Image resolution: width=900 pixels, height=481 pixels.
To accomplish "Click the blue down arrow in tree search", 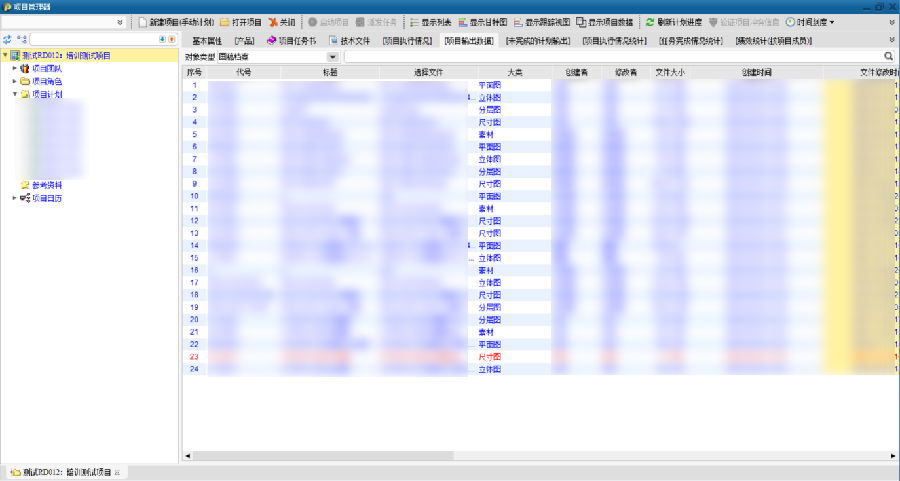I will pos(162,40).
